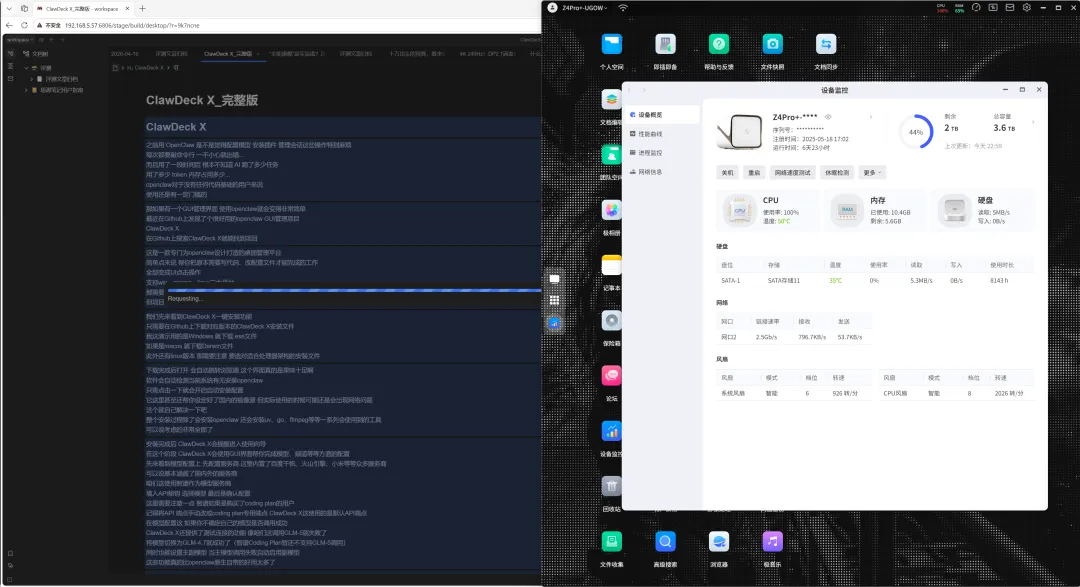Viewport: 1080px width, 587px height.
Task: Click the SATA-1 disk row
Action: [x=875, y=280]
